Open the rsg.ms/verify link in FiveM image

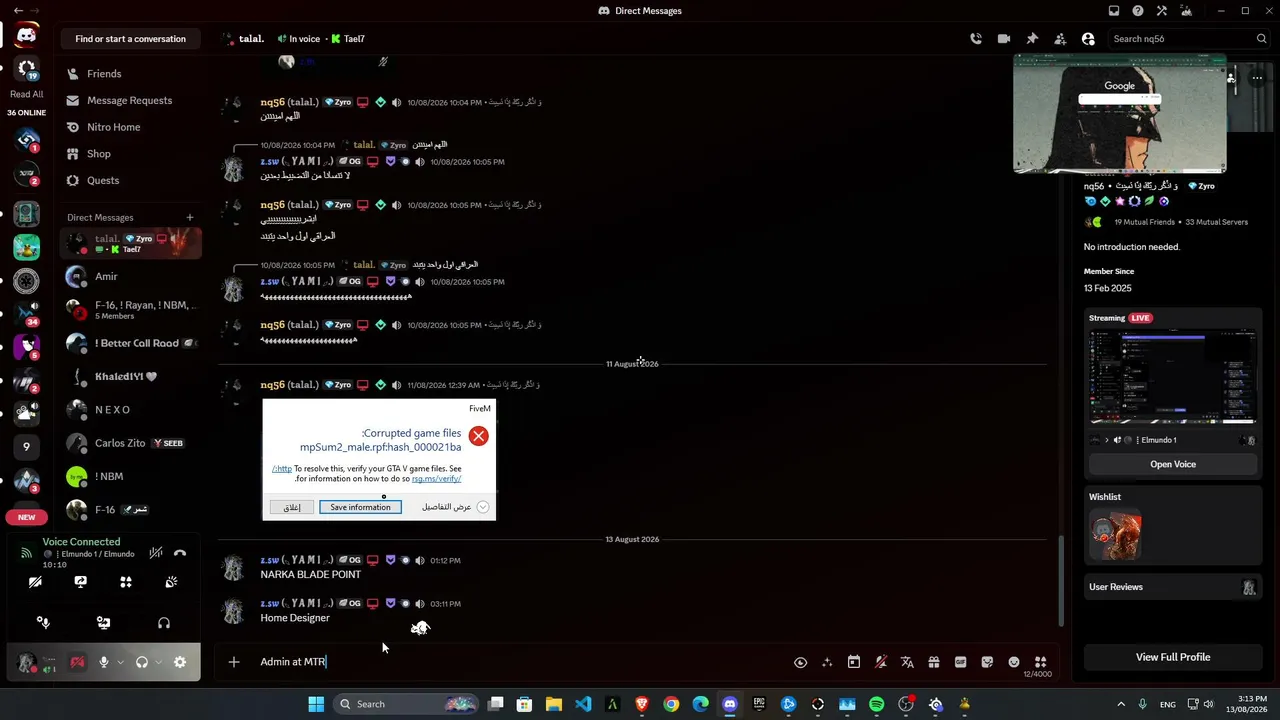pos(436,479)
